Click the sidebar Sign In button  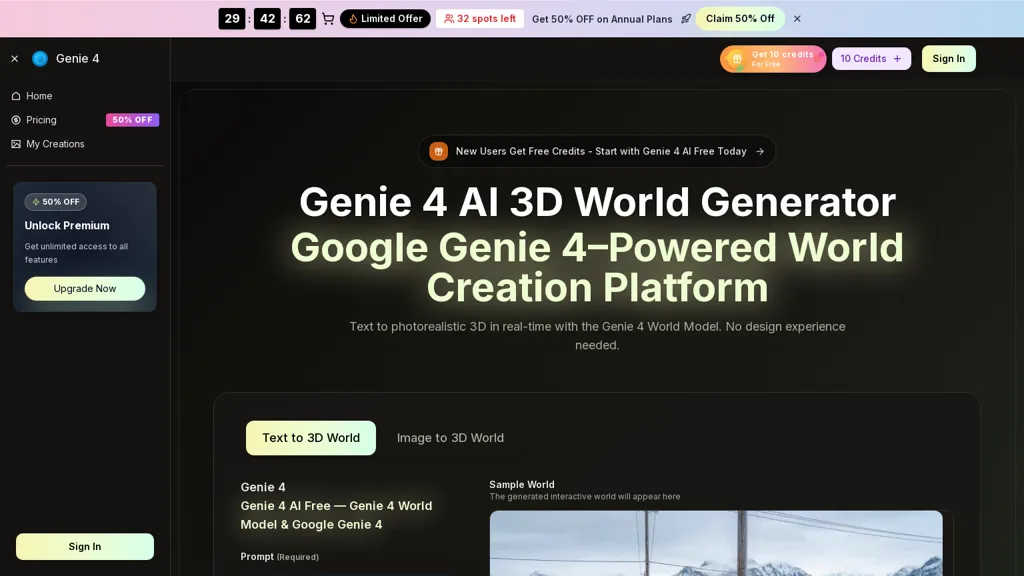[85, 547]
